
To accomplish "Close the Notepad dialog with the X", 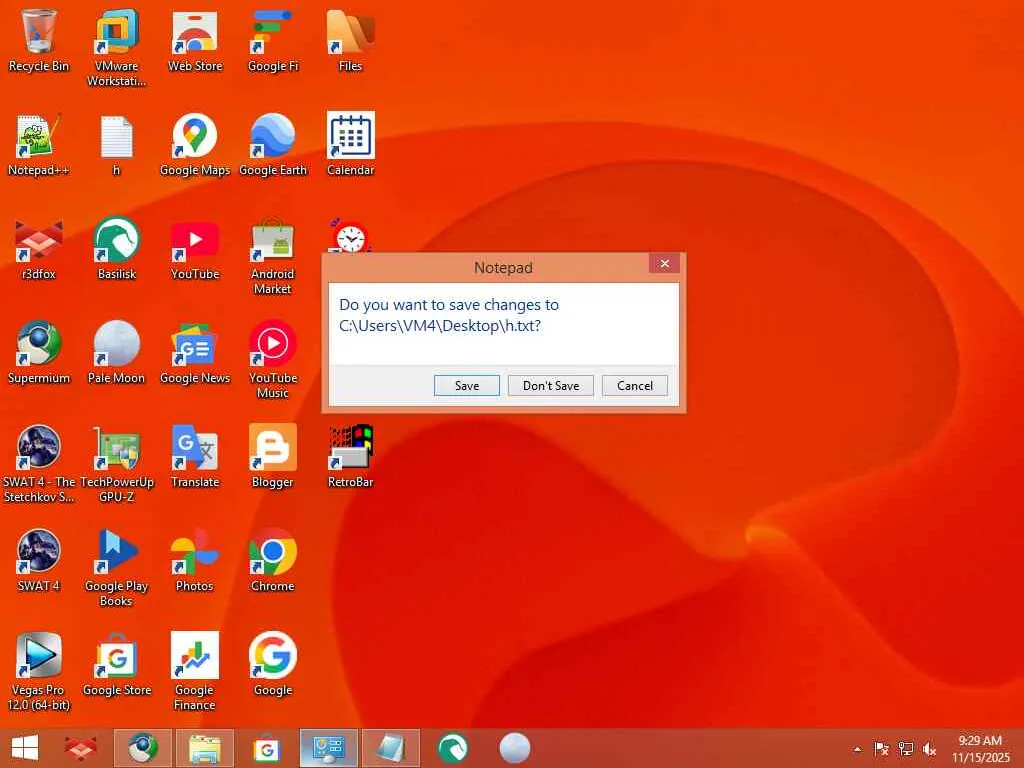I will (664, 263).
